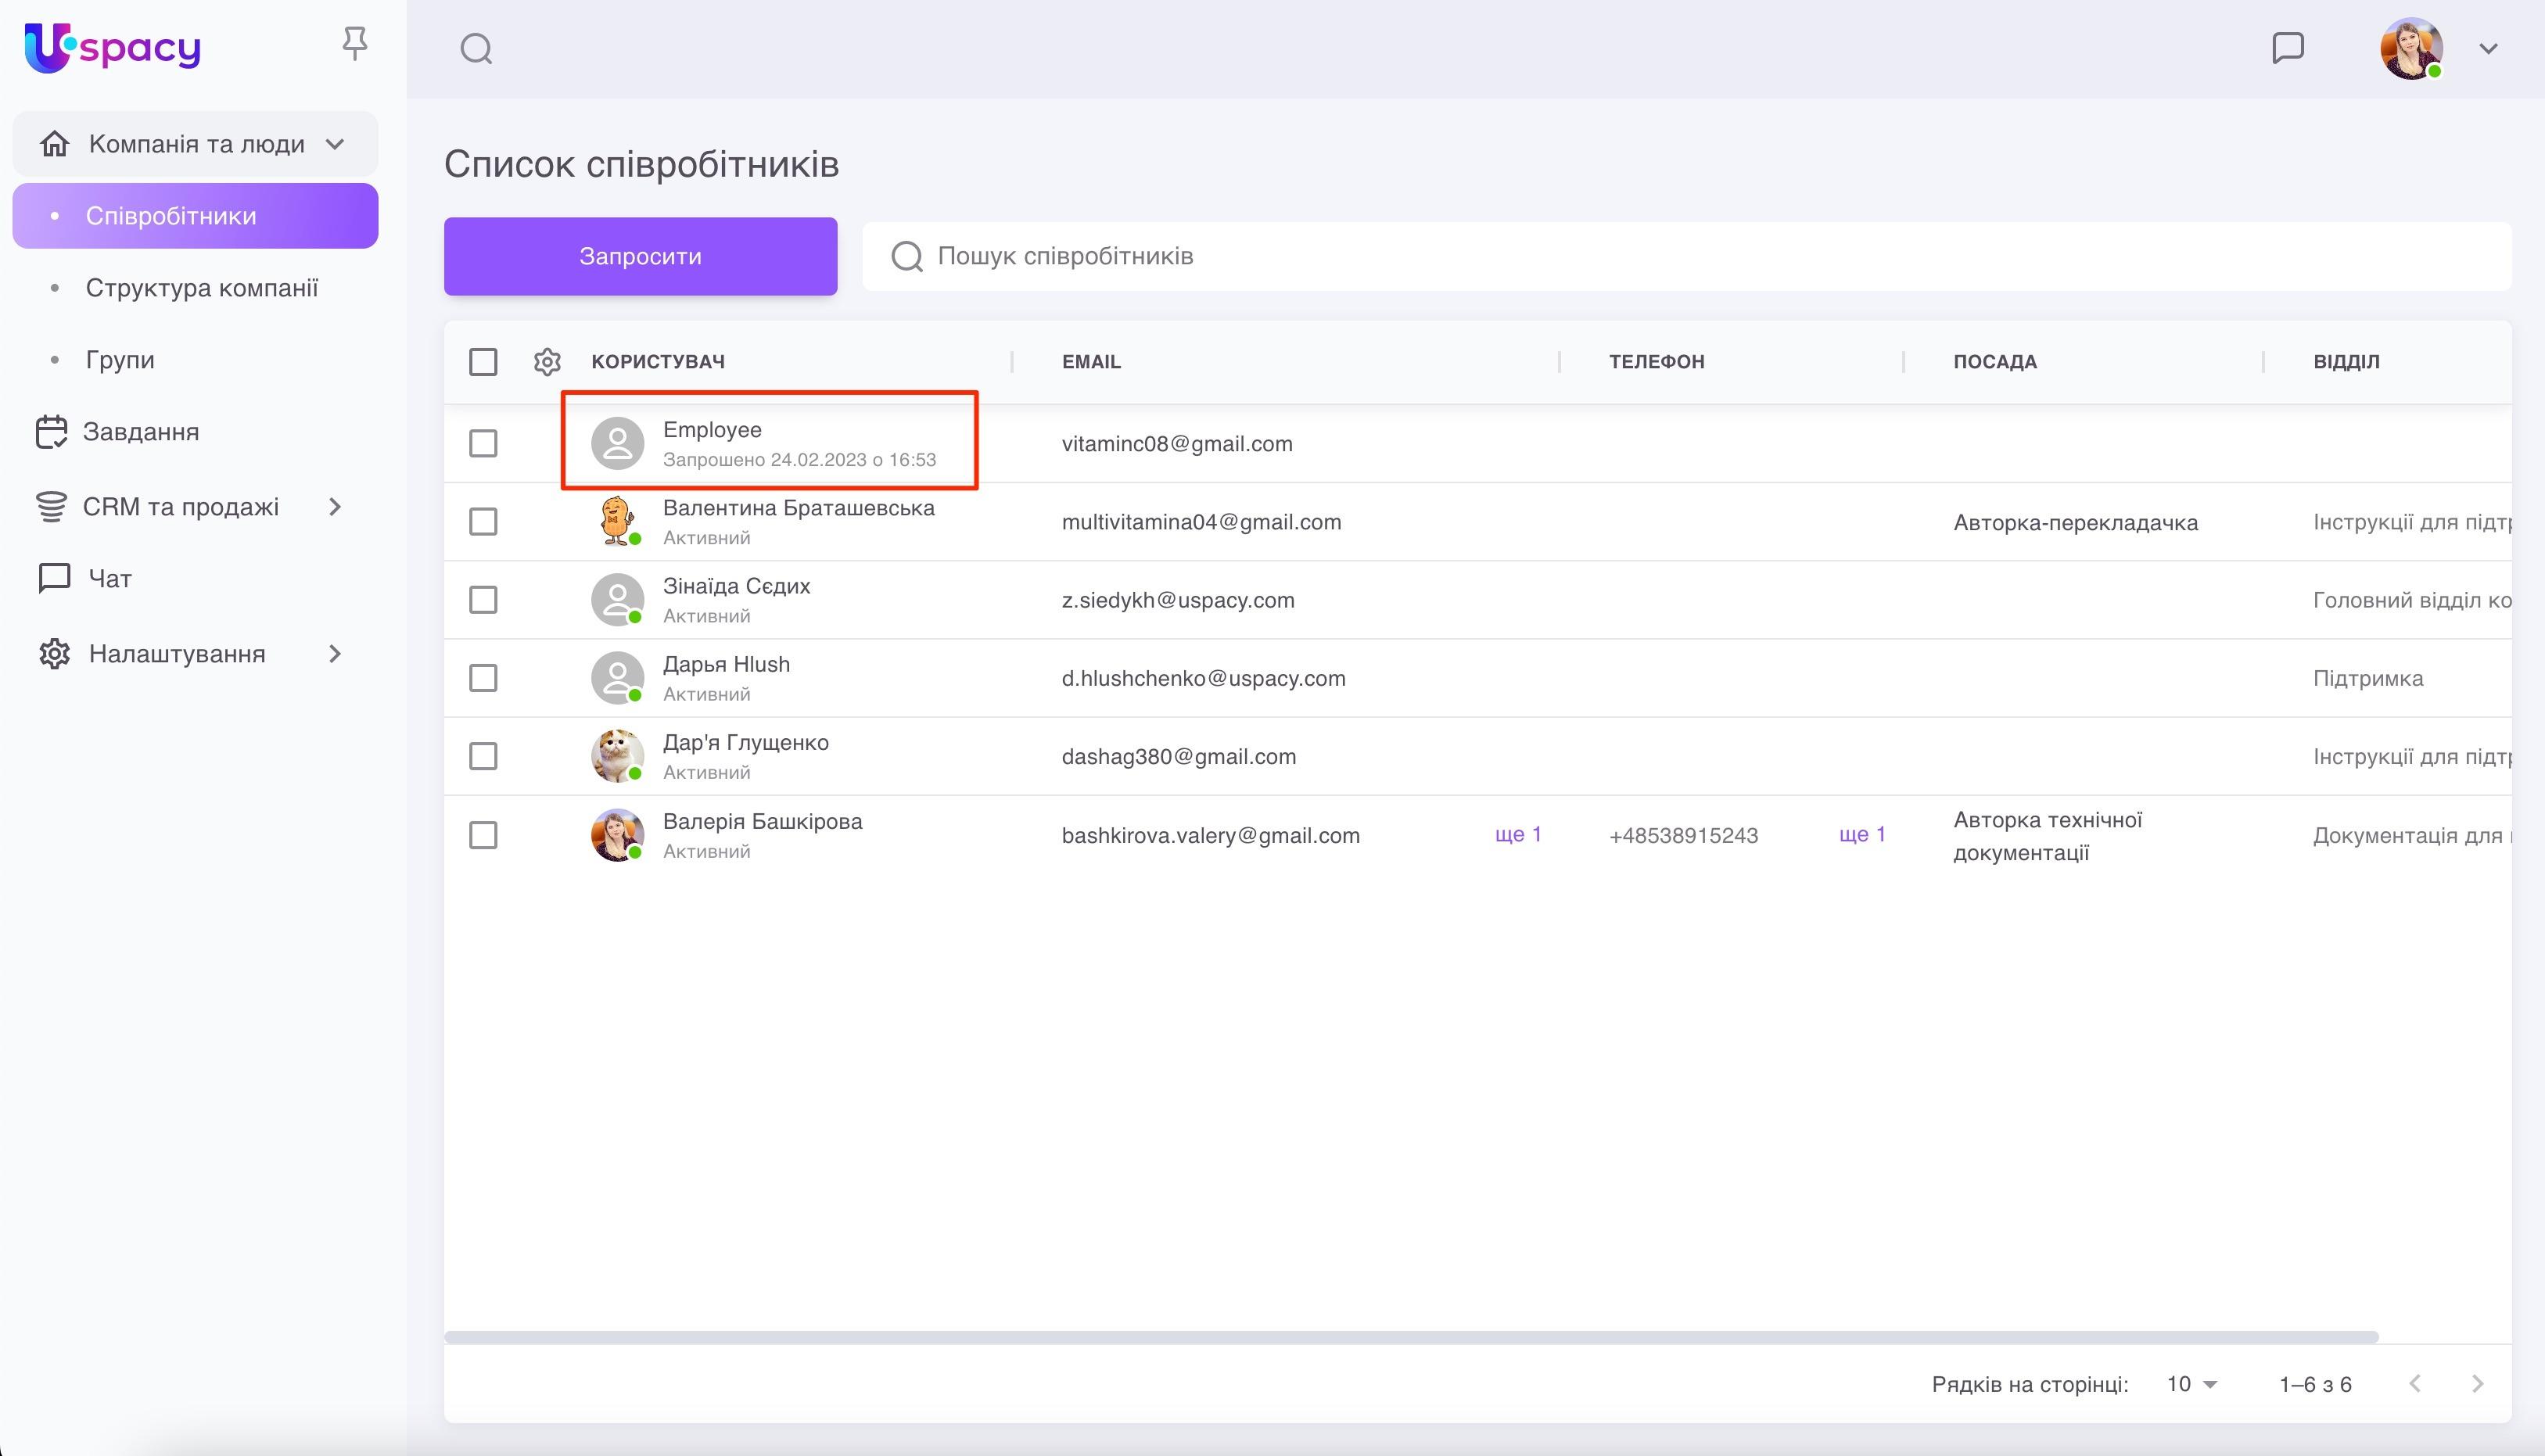Check the Employee row checkbox
Screen dimensions: 2545x1456
tap(483, 443)
